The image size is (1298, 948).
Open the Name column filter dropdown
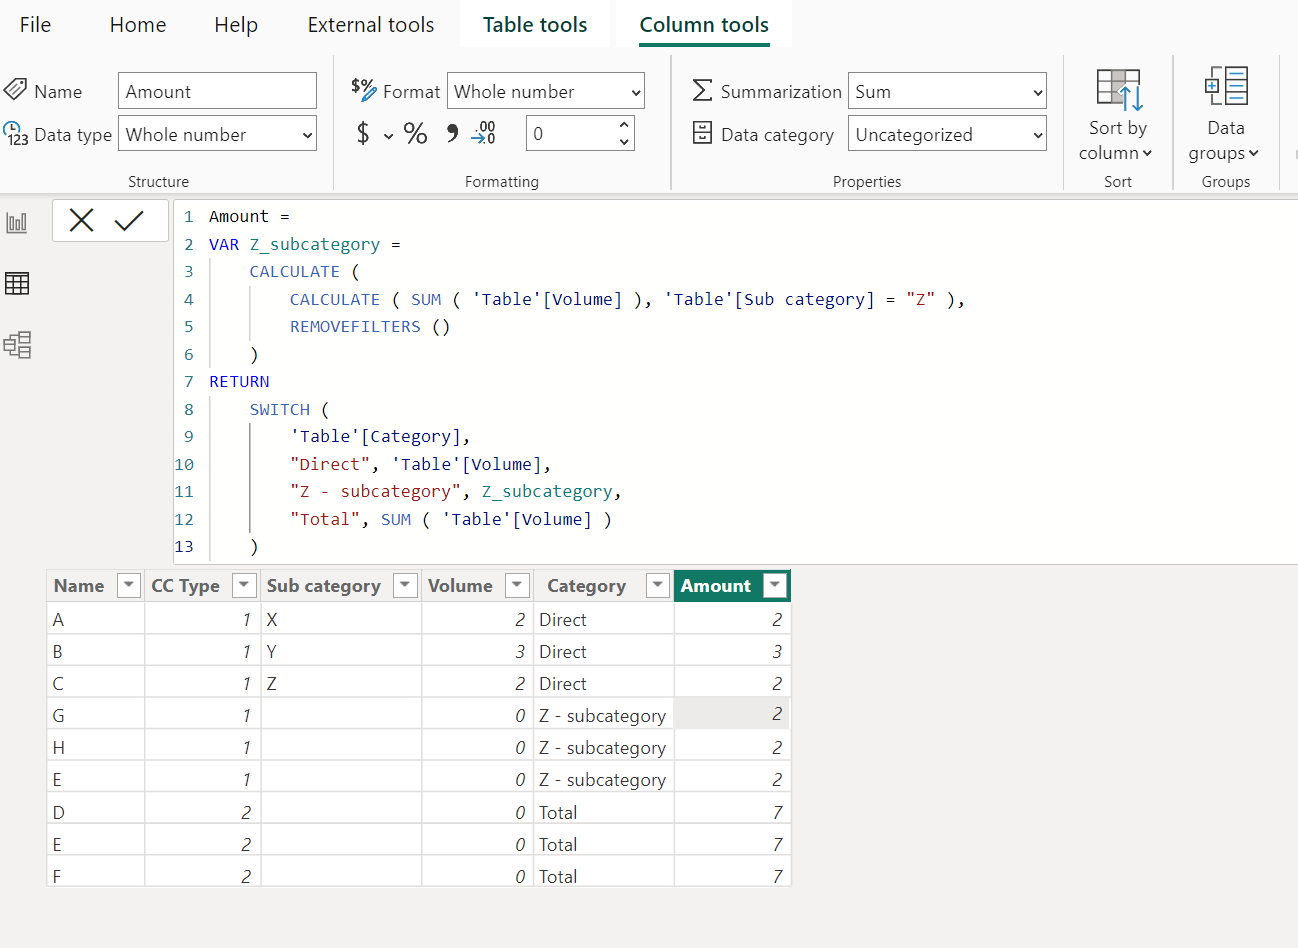(x=129, y=585)
